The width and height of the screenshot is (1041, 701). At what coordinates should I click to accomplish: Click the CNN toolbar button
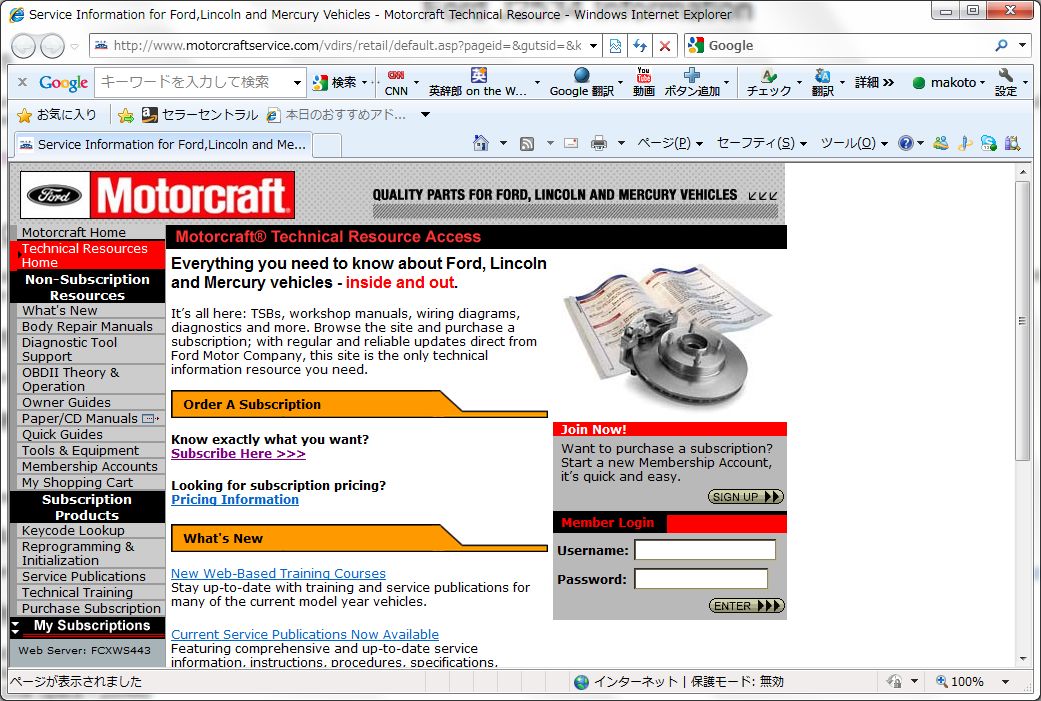tap(396, 83)
